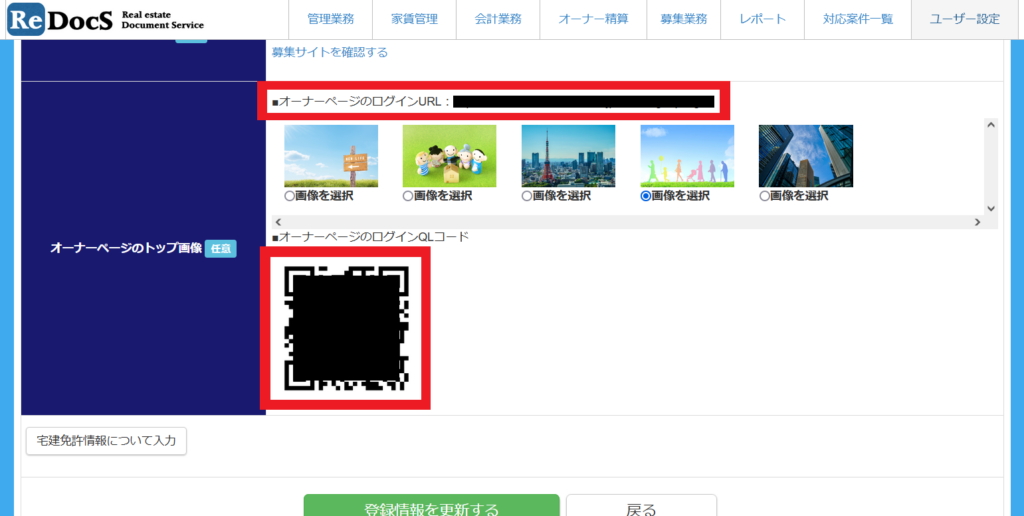Viewport: 1024px width, 516px height.
Task: Select the skyscrapers image radio
Action: (764, 196)
